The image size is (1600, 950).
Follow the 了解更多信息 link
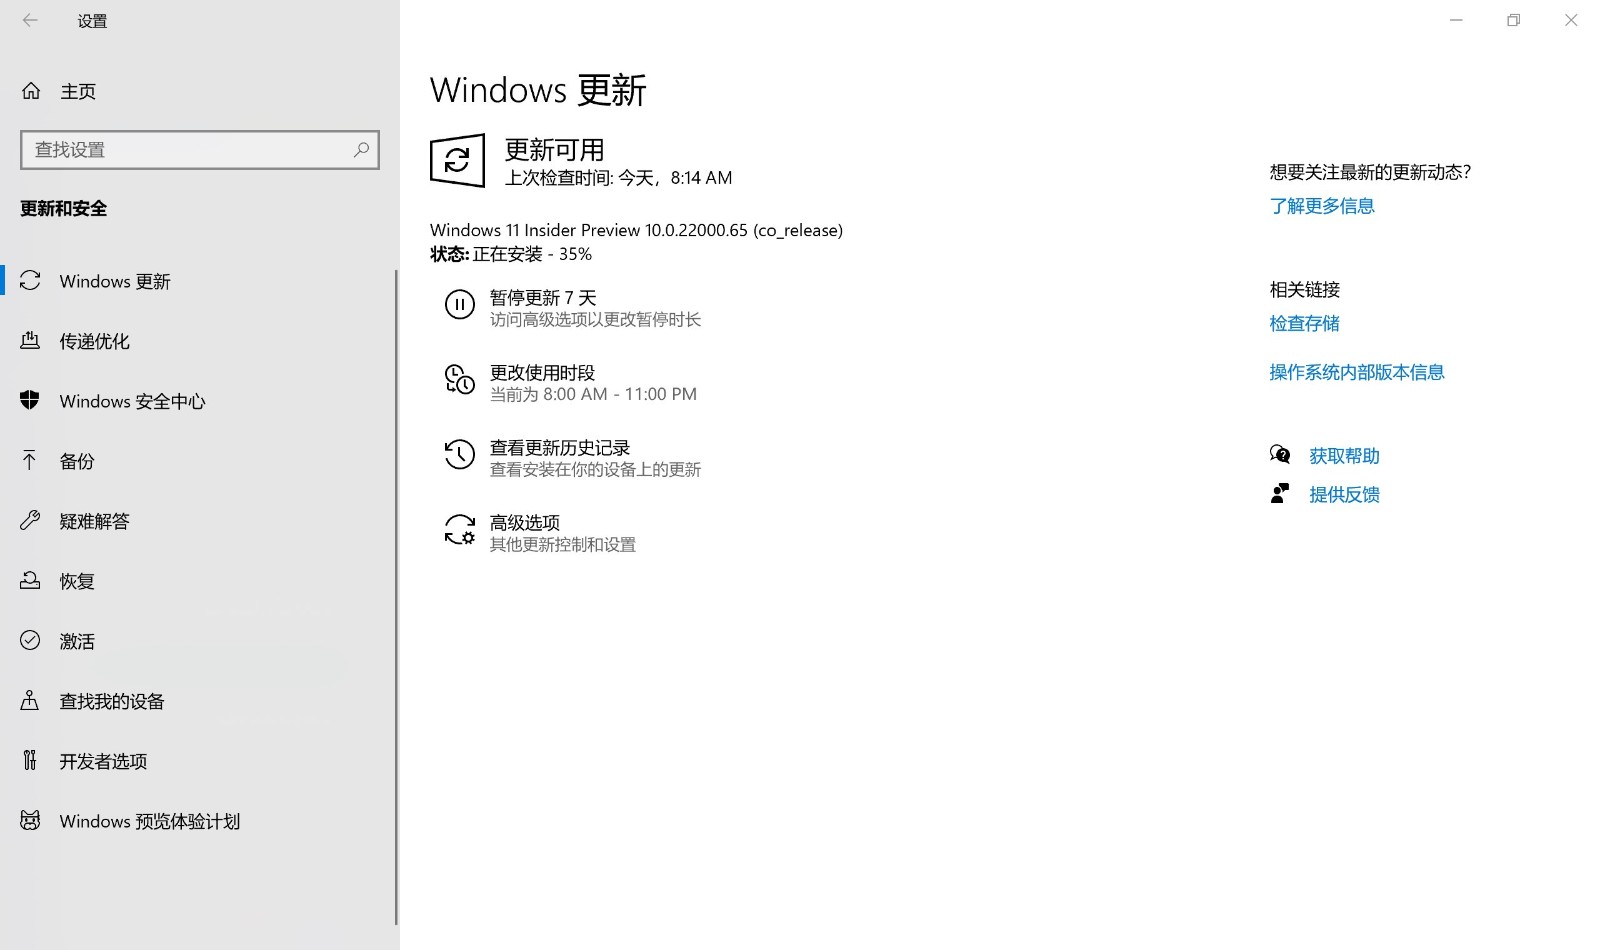coord(1322,206)
